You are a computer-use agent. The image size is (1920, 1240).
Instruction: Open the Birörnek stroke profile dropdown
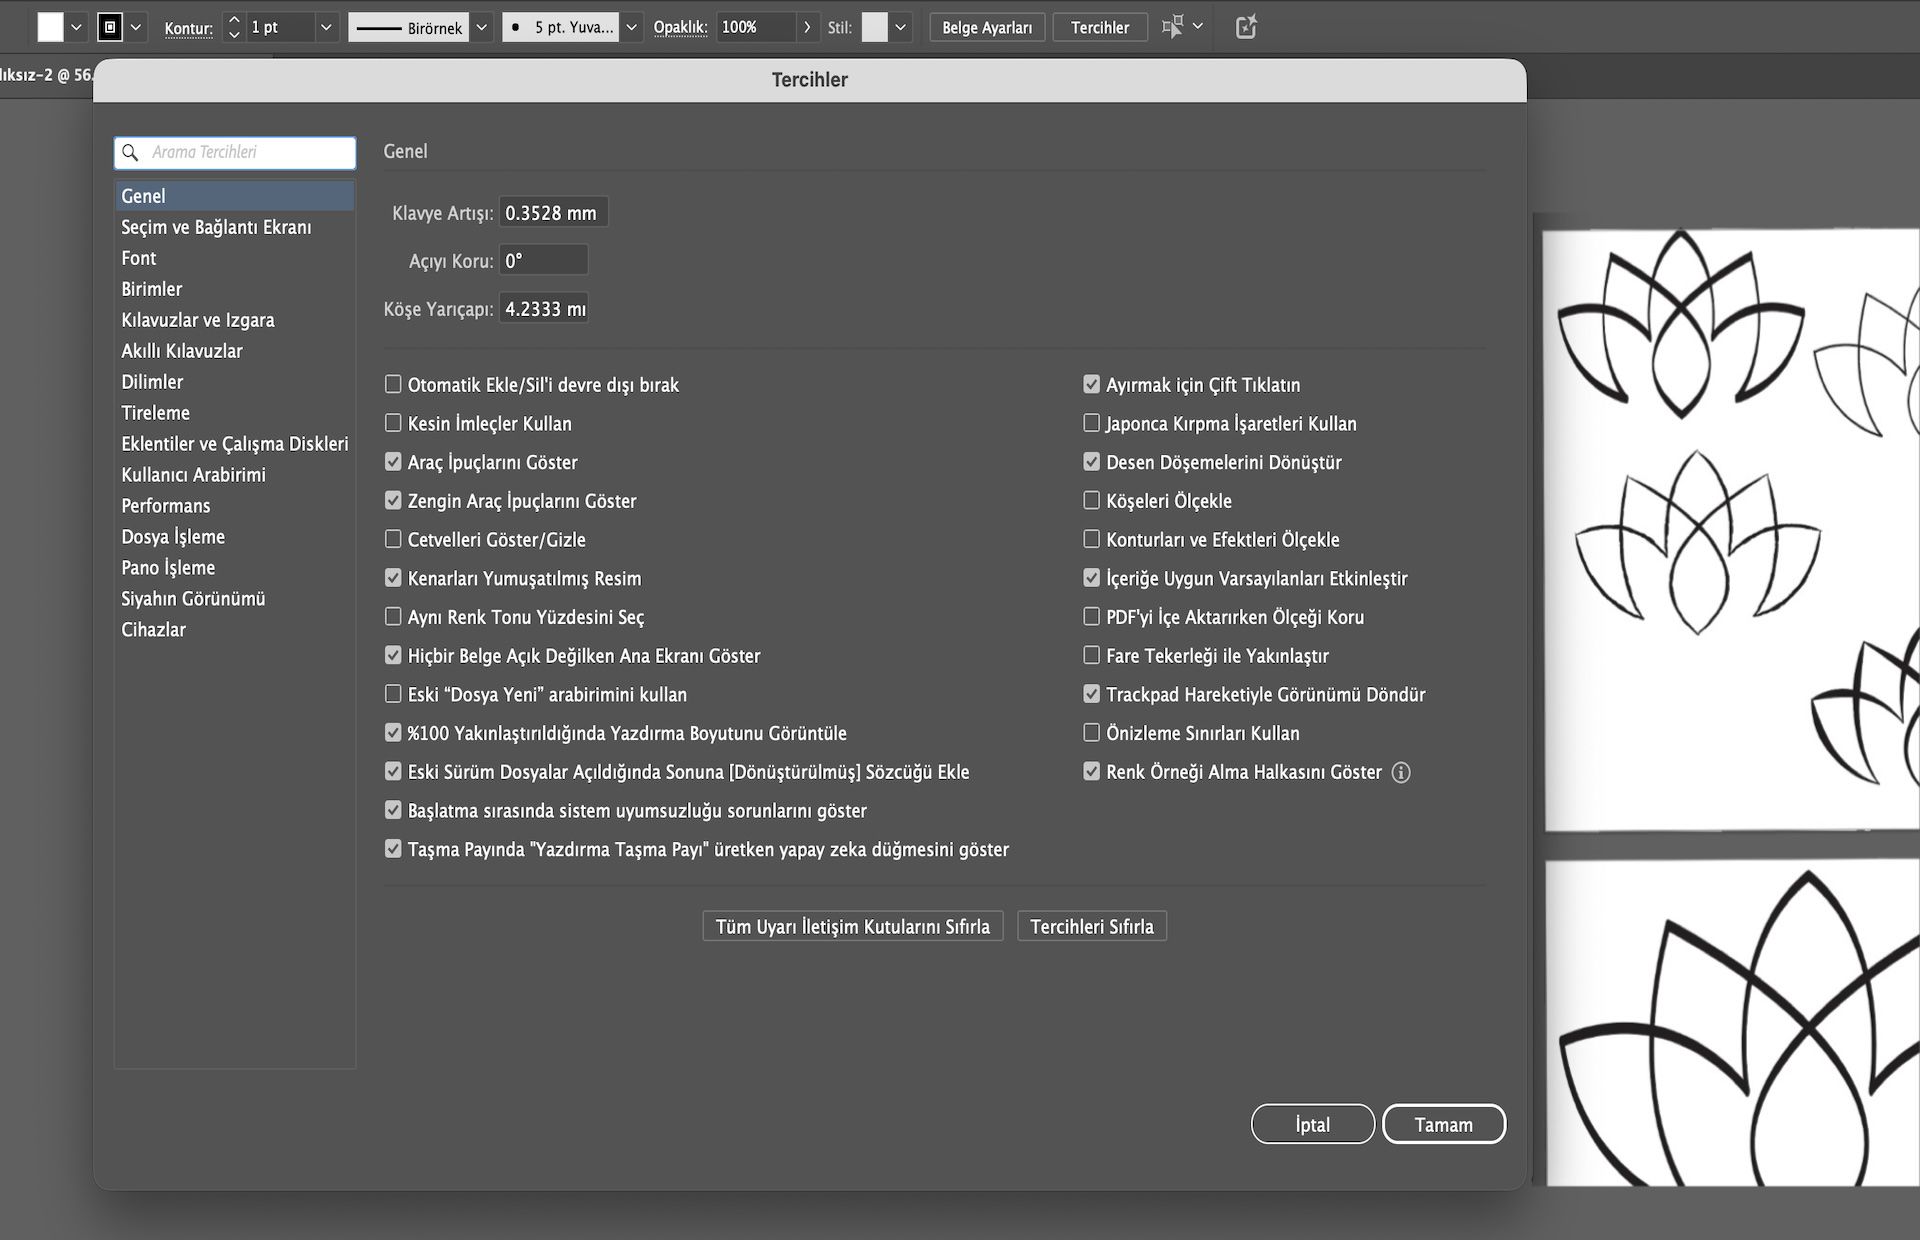click(x=482, y=27)
